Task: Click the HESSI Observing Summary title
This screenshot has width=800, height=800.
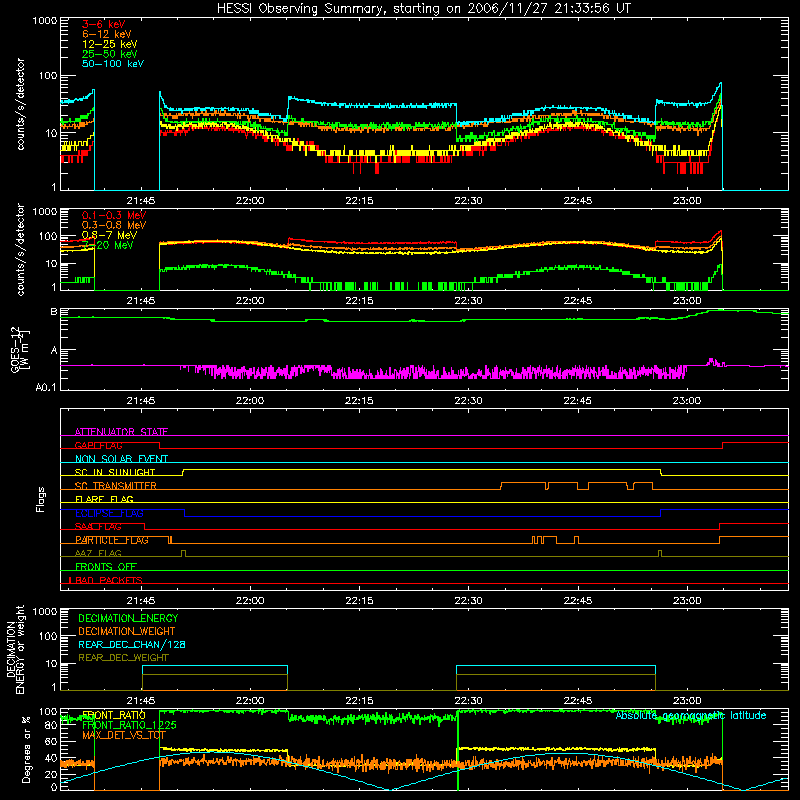Action: (423, 9)
